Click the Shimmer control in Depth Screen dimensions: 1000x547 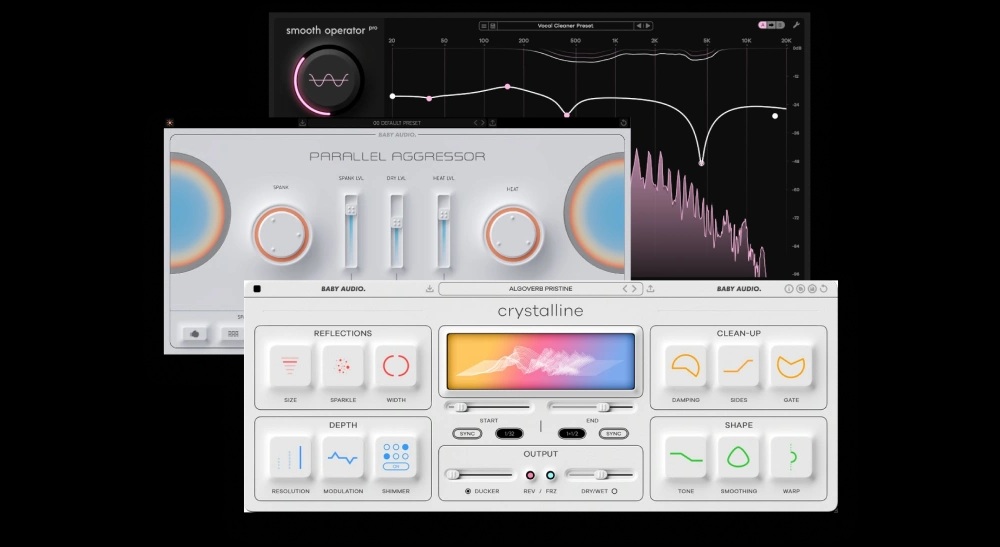395,457
